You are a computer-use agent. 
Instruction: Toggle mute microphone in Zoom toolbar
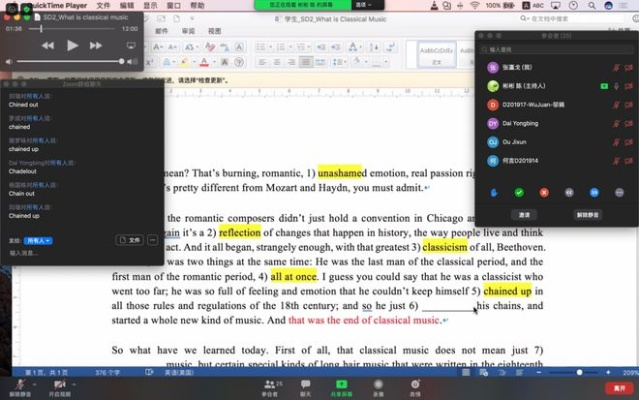22,385
